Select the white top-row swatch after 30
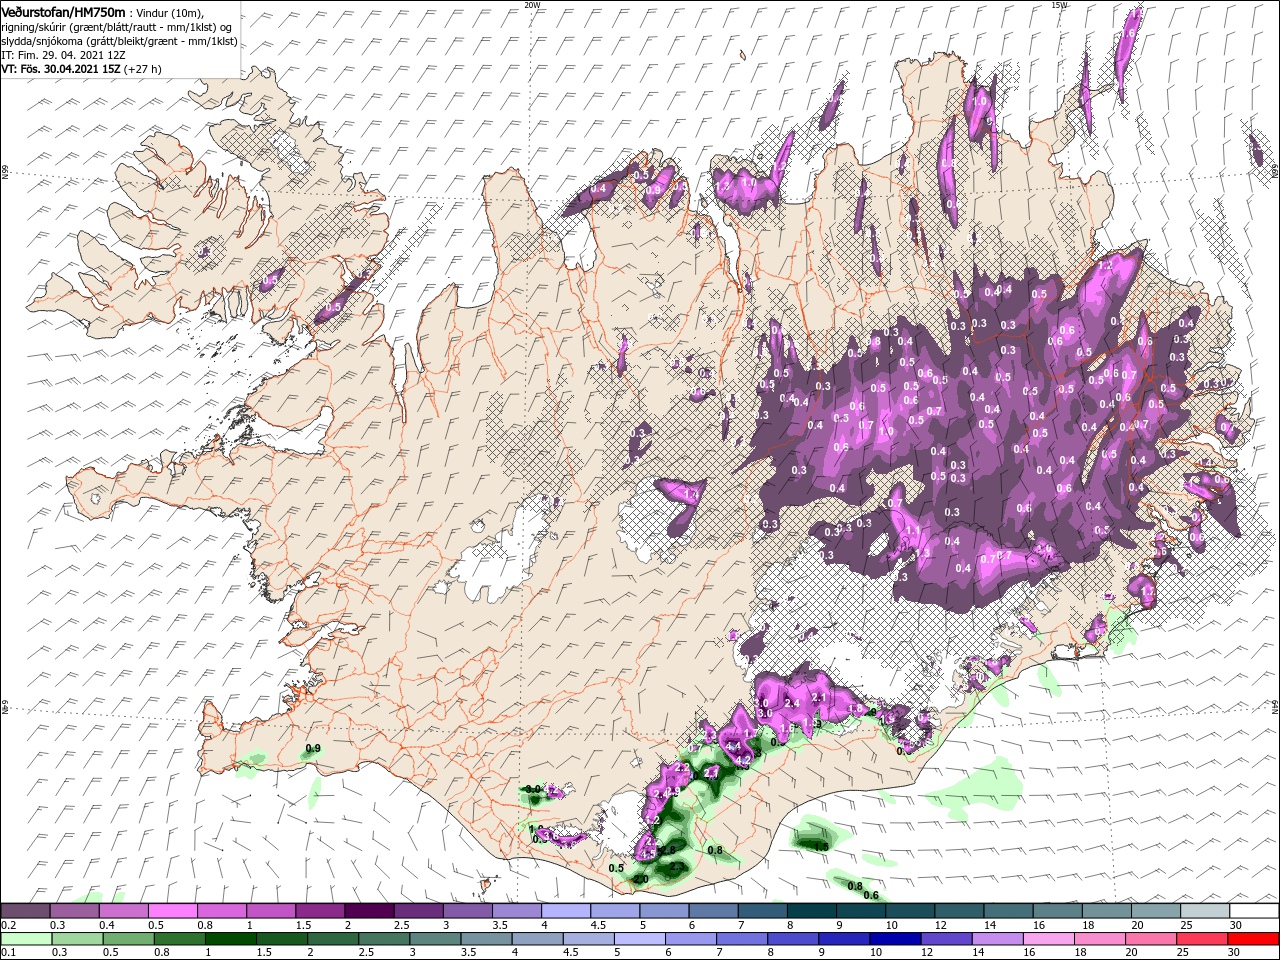 (1254, 911)
